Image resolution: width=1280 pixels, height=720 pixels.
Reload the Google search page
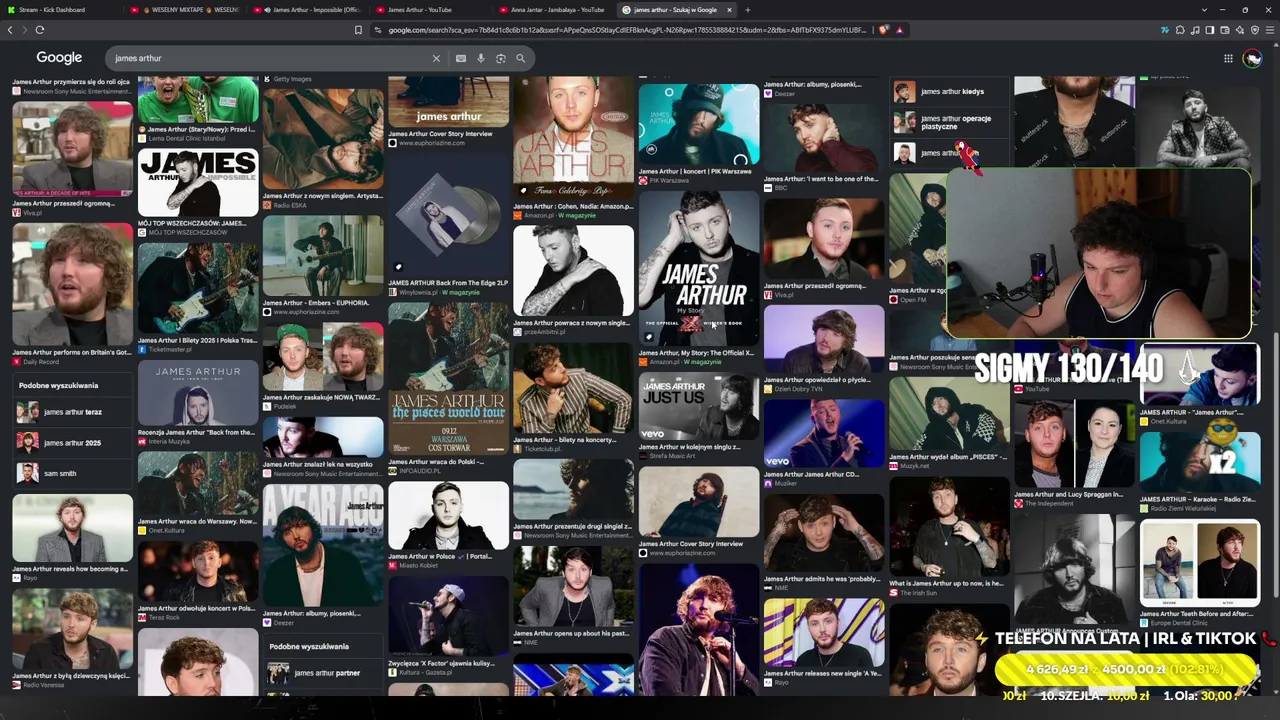(x=40, y=30)
